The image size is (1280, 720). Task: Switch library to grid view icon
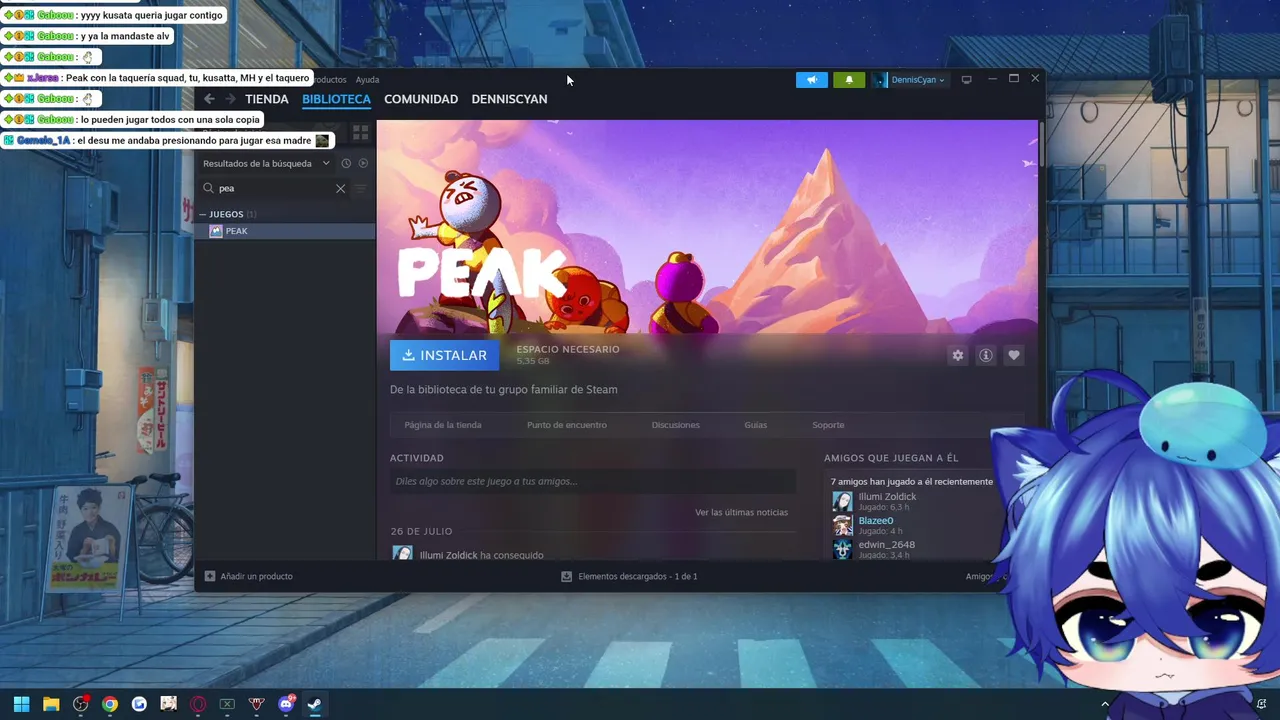(360, 132)
